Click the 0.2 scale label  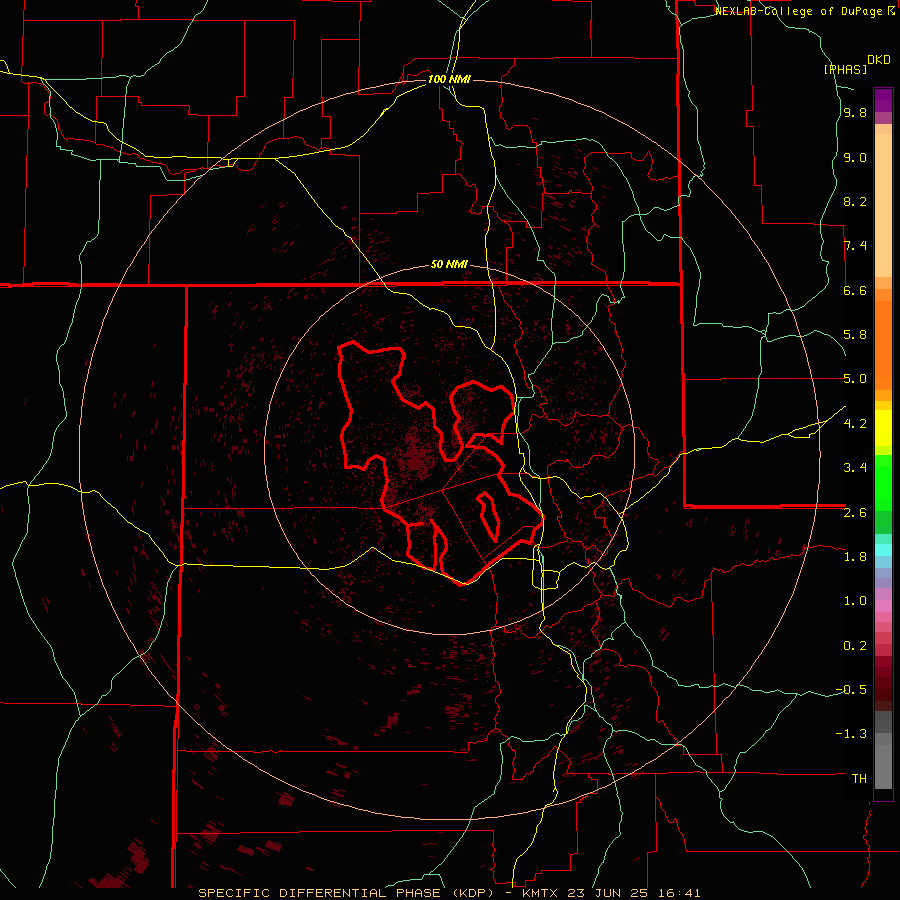(x=855, y=646)
